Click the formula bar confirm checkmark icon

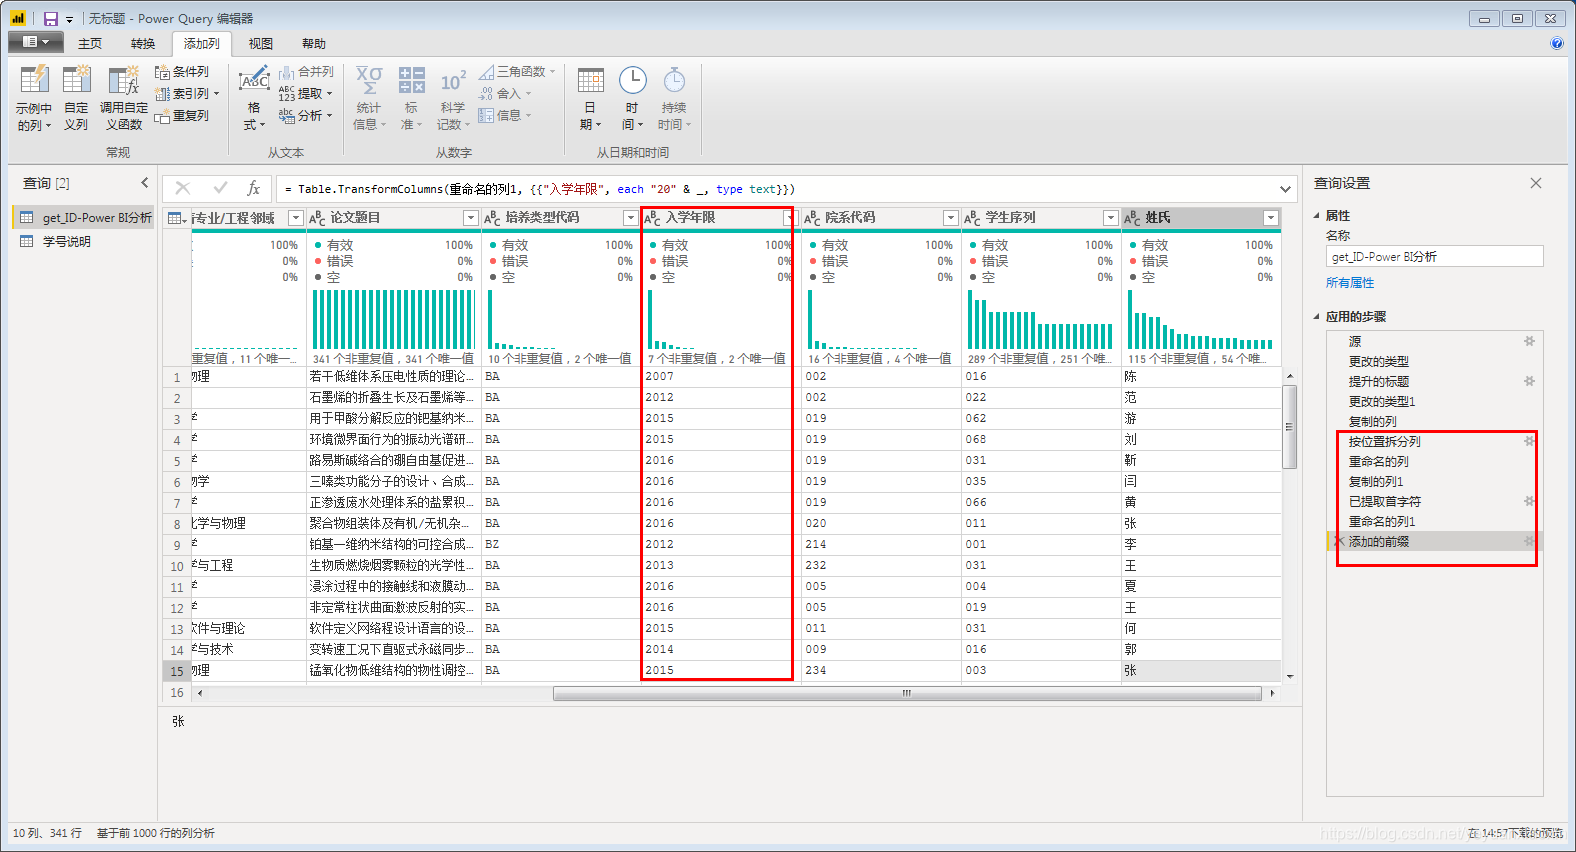(220, 188)
